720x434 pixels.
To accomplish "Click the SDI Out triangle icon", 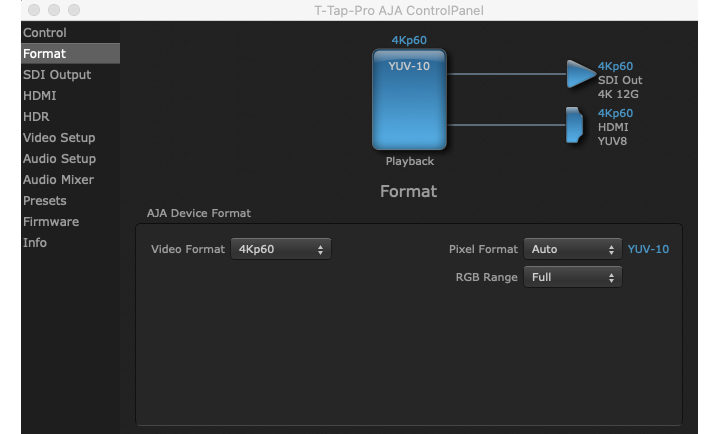I will click(579, 74).
